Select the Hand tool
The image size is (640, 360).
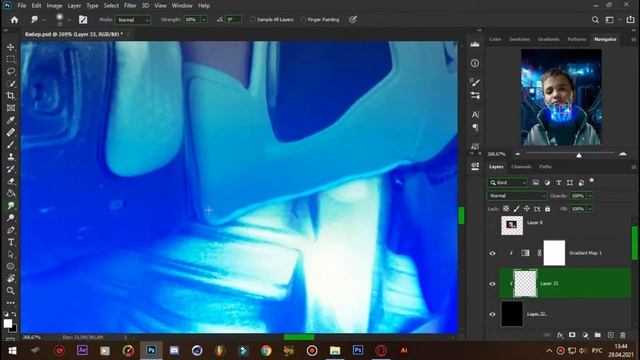click(11, 279)
